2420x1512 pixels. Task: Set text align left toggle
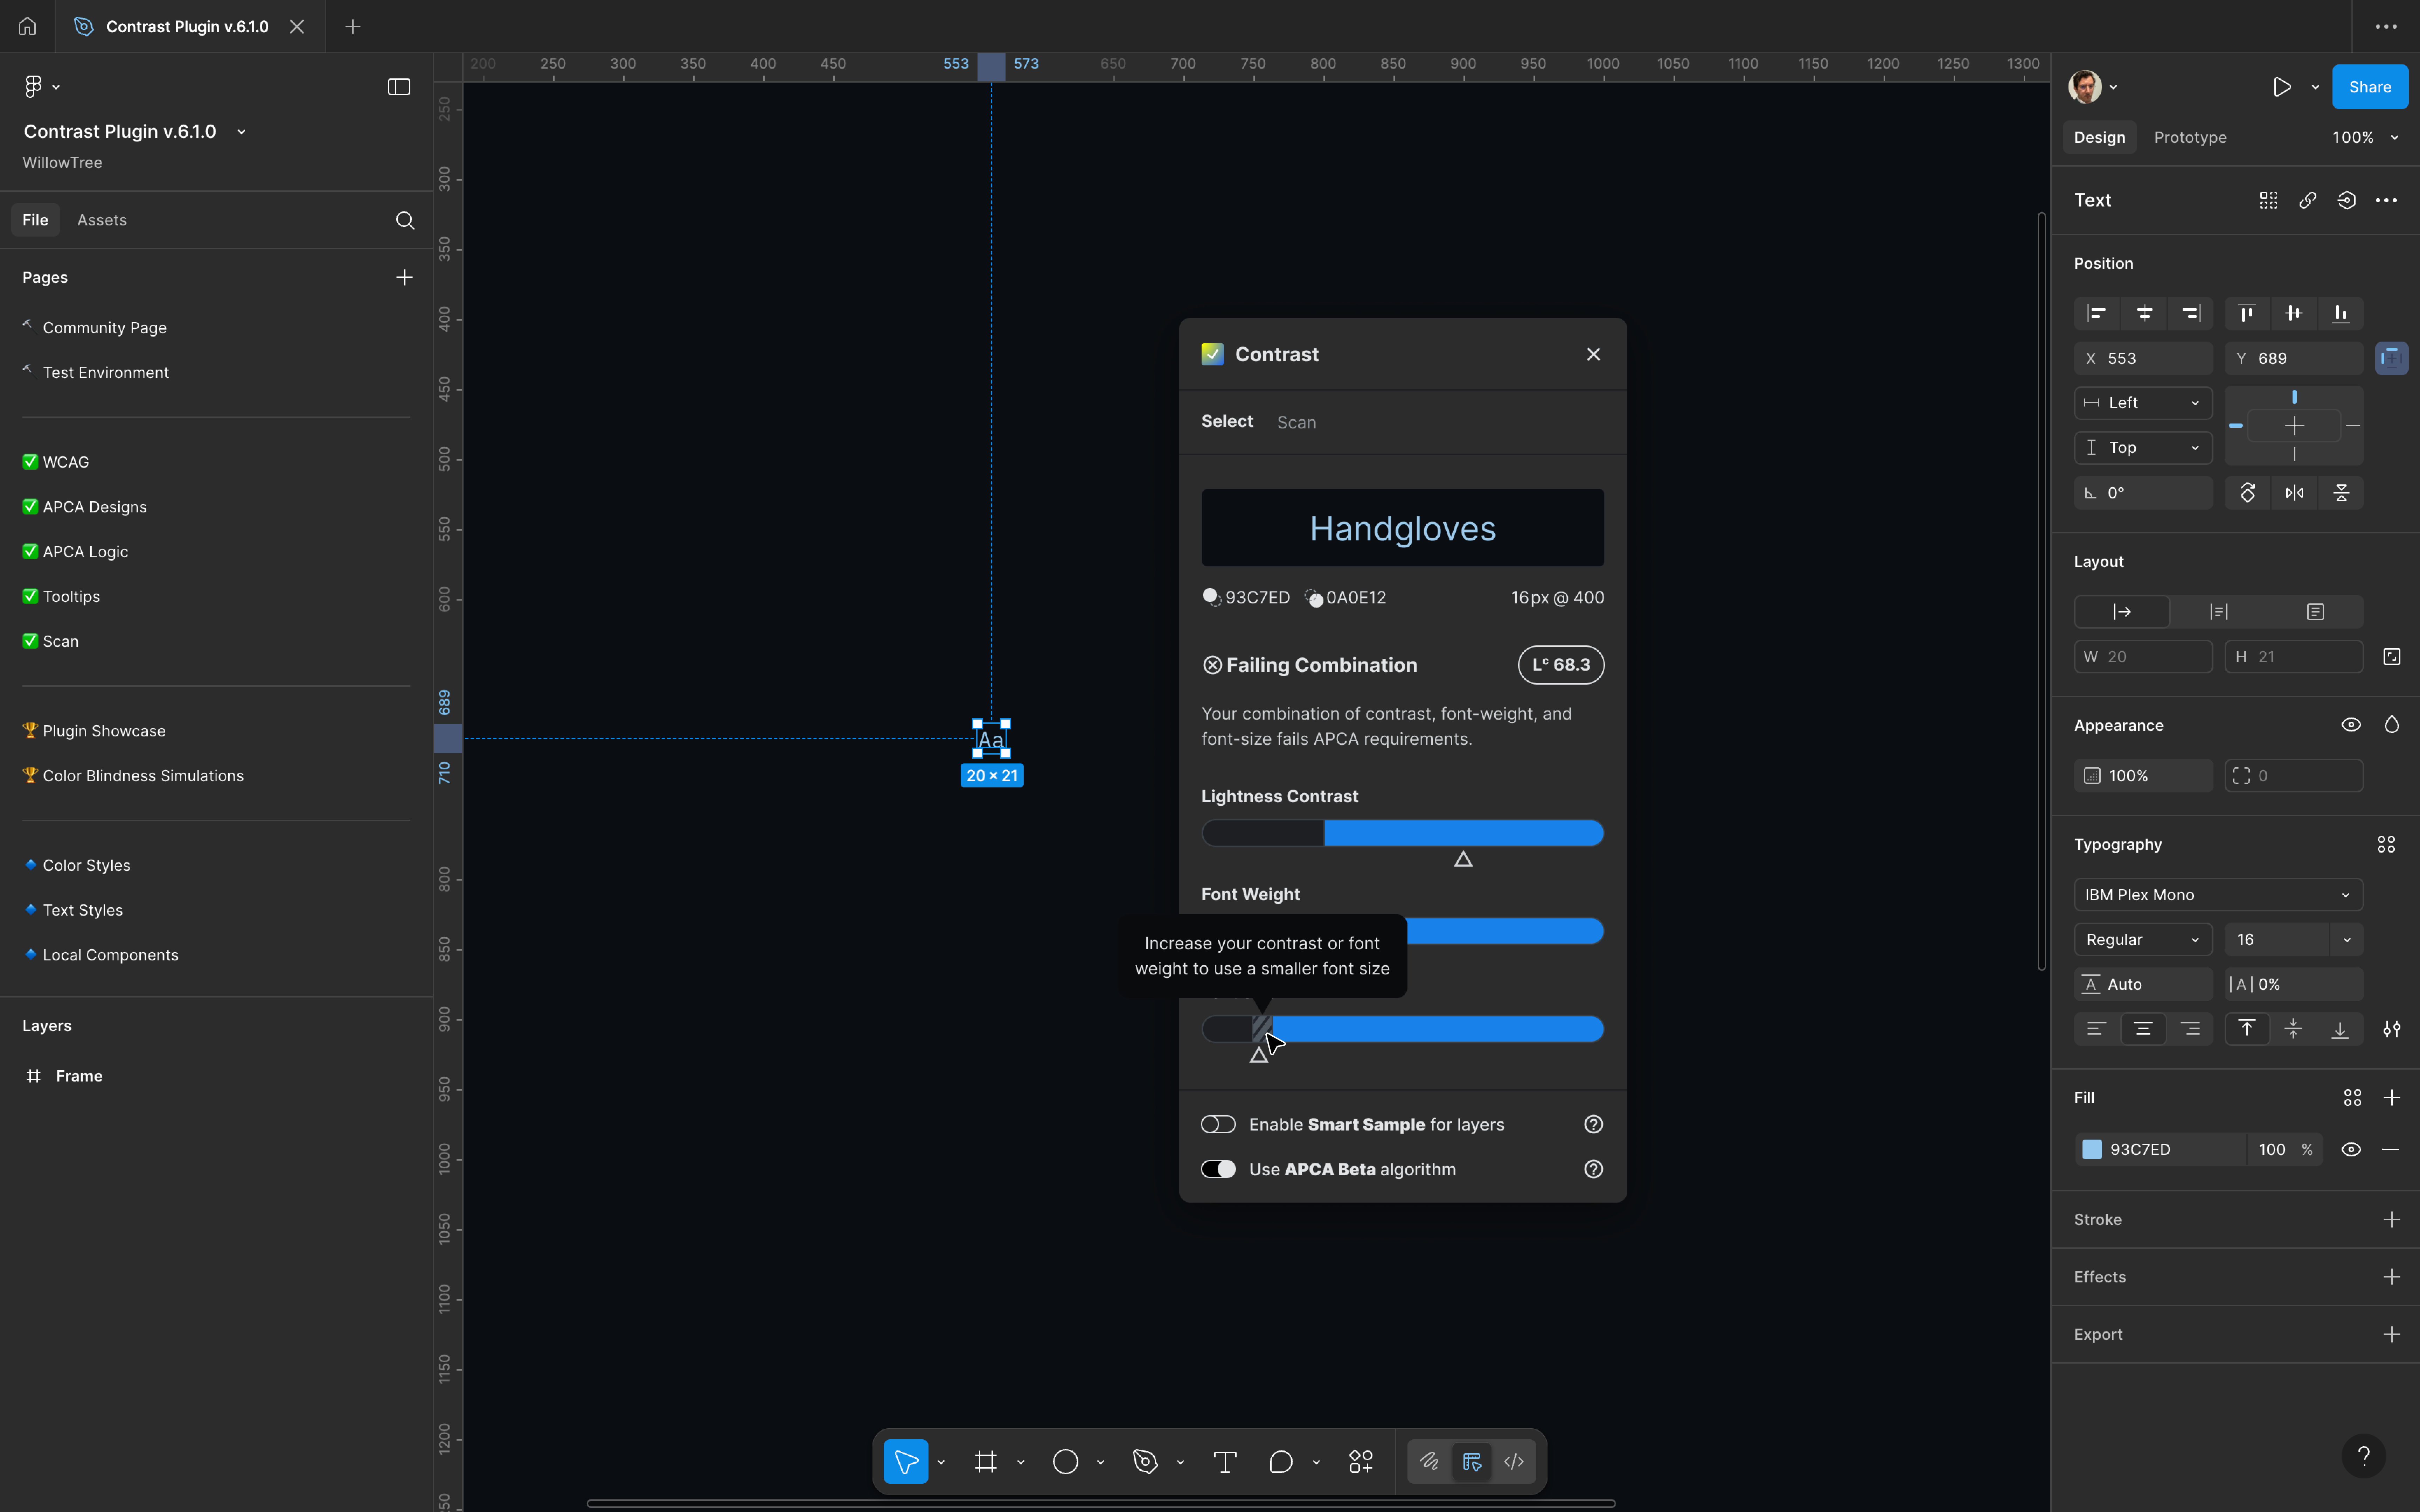[x=2097, y=1029]
